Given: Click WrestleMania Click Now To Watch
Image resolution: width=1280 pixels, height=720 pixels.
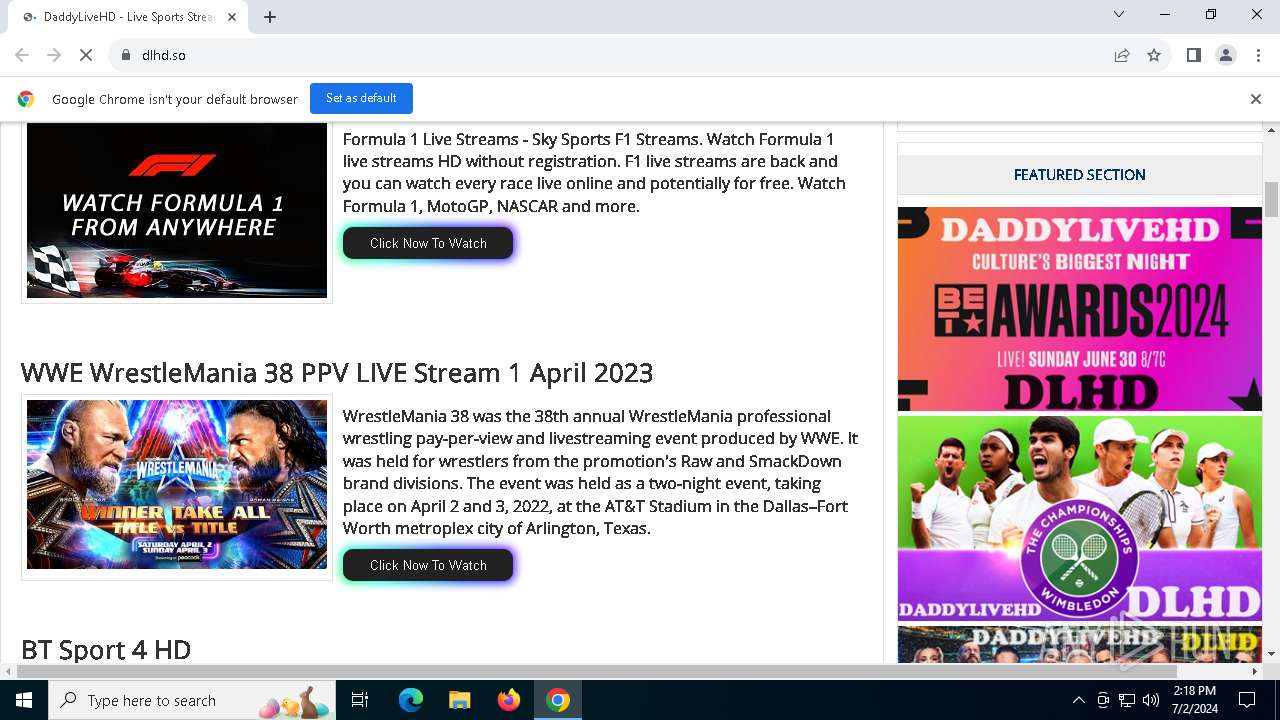Looking at the screenshot, I should [428, 565].
